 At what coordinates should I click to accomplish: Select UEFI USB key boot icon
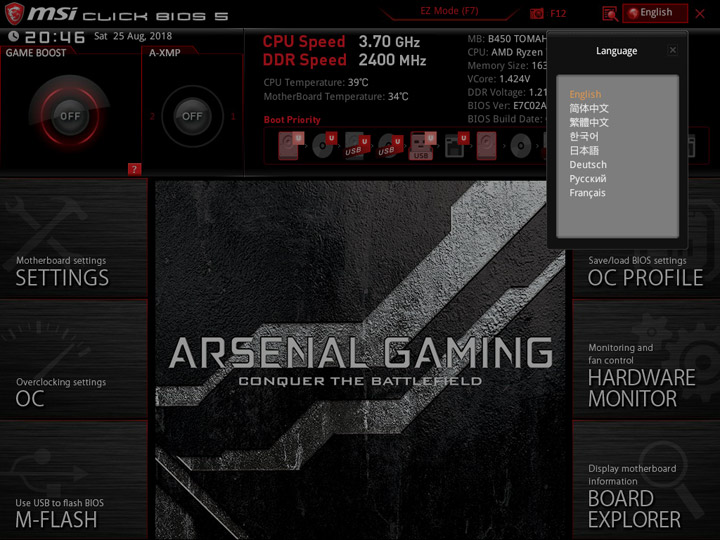pos(422,146)
